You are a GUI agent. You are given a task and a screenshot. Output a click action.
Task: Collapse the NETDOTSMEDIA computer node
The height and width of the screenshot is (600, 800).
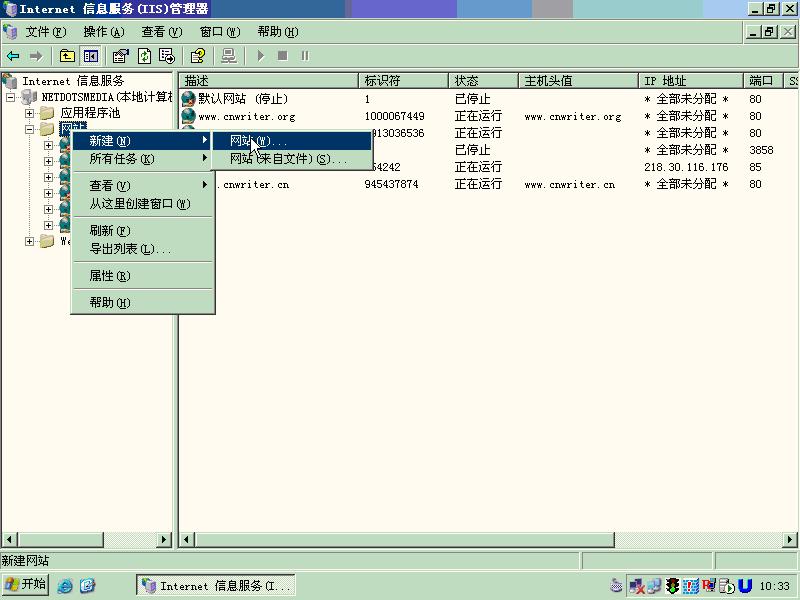click(10, 97)
